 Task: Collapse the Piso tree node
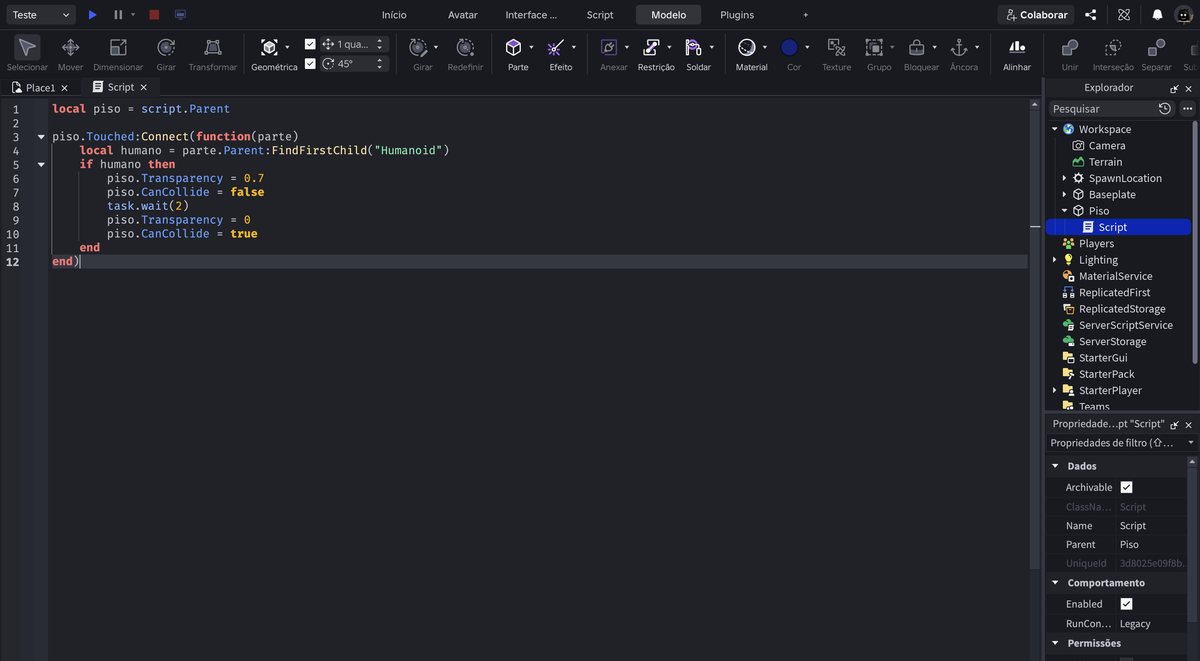(x=1064, y=211)
